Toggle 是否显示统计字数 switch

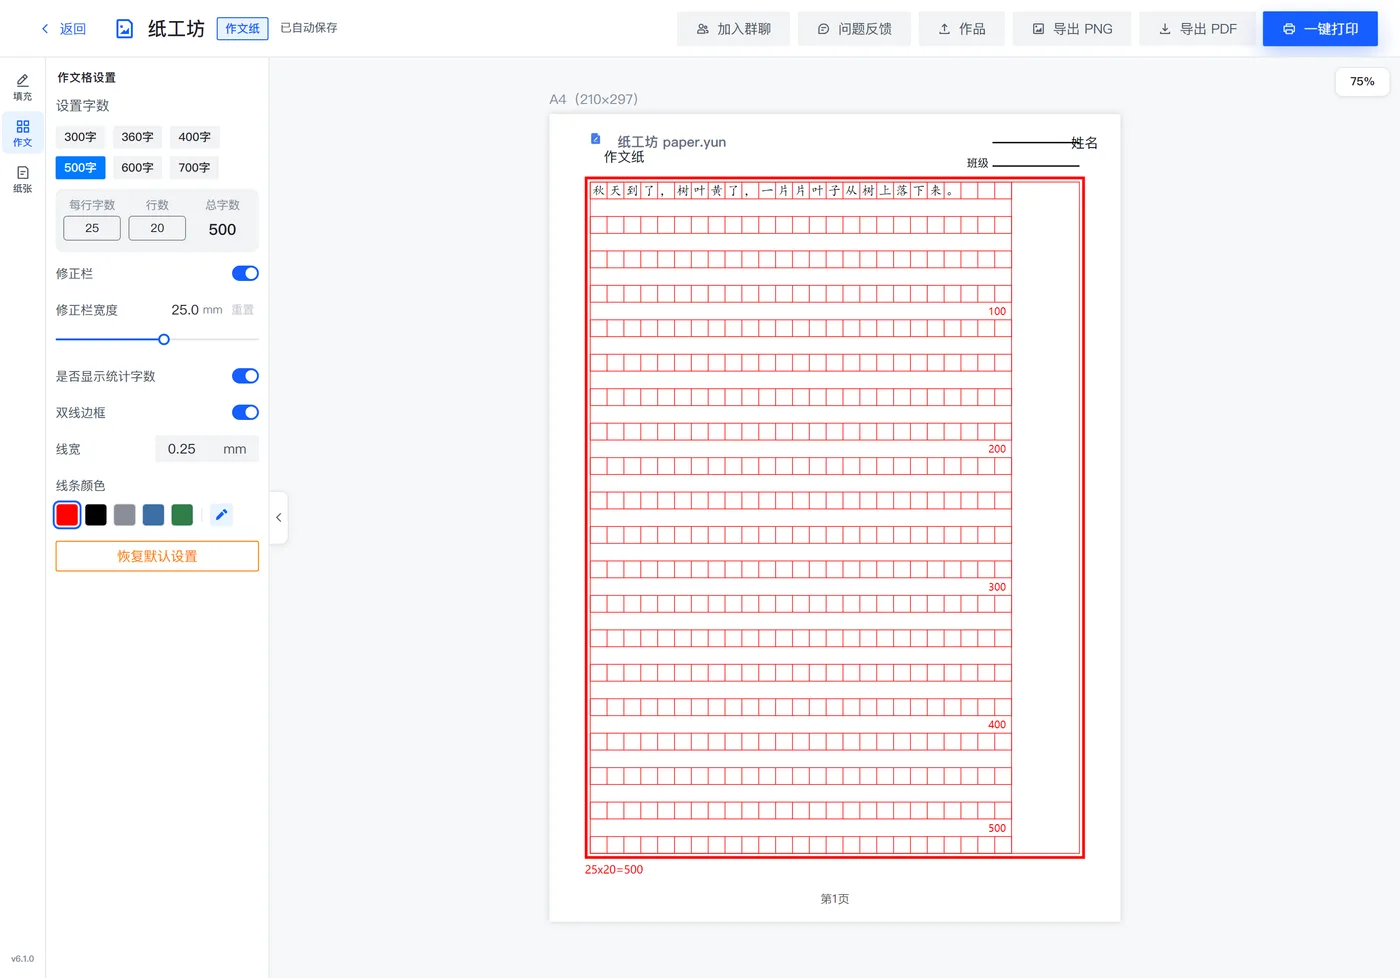(245, 376)
